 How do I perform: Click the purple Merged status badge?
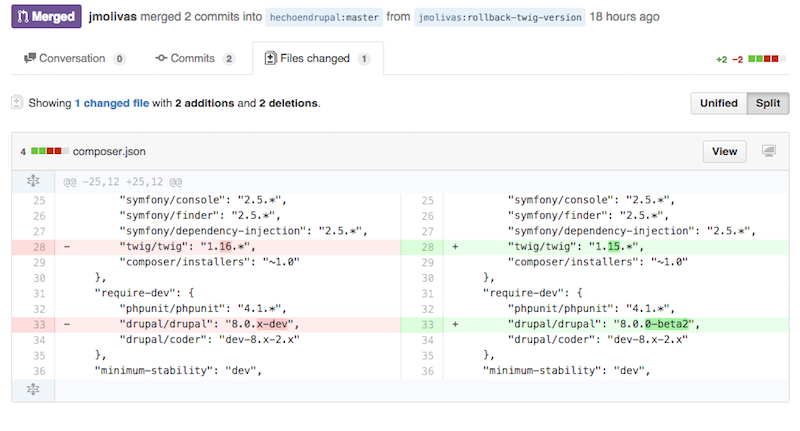click(x=46, y=16)
